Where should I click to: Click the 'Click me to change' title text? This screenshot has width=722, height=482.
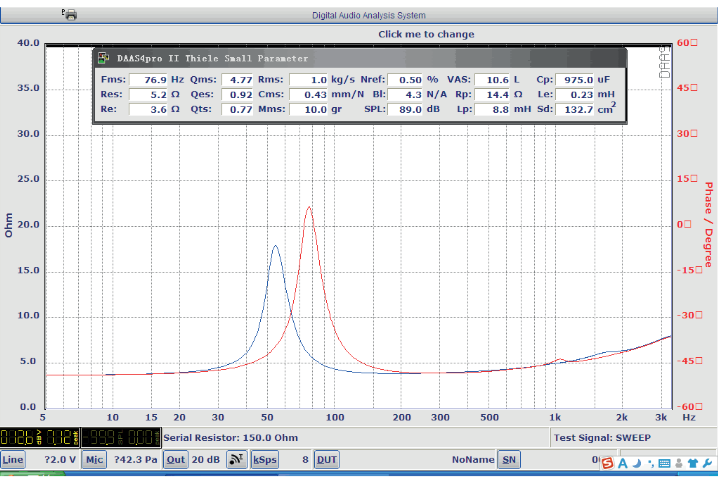[426, 34]
